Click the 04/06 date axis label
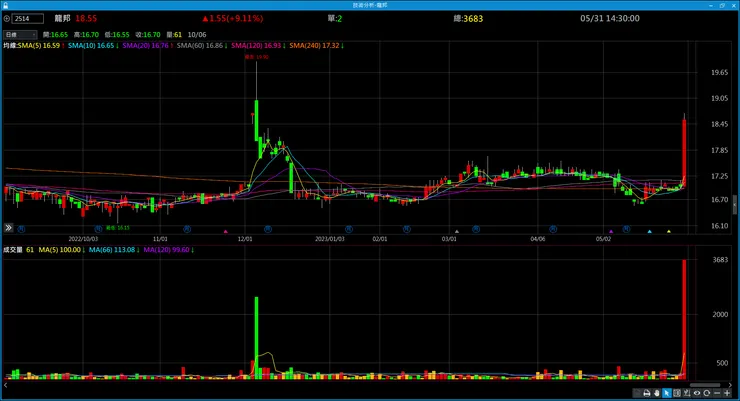The image size is (740, 401). tap(538, 239)
